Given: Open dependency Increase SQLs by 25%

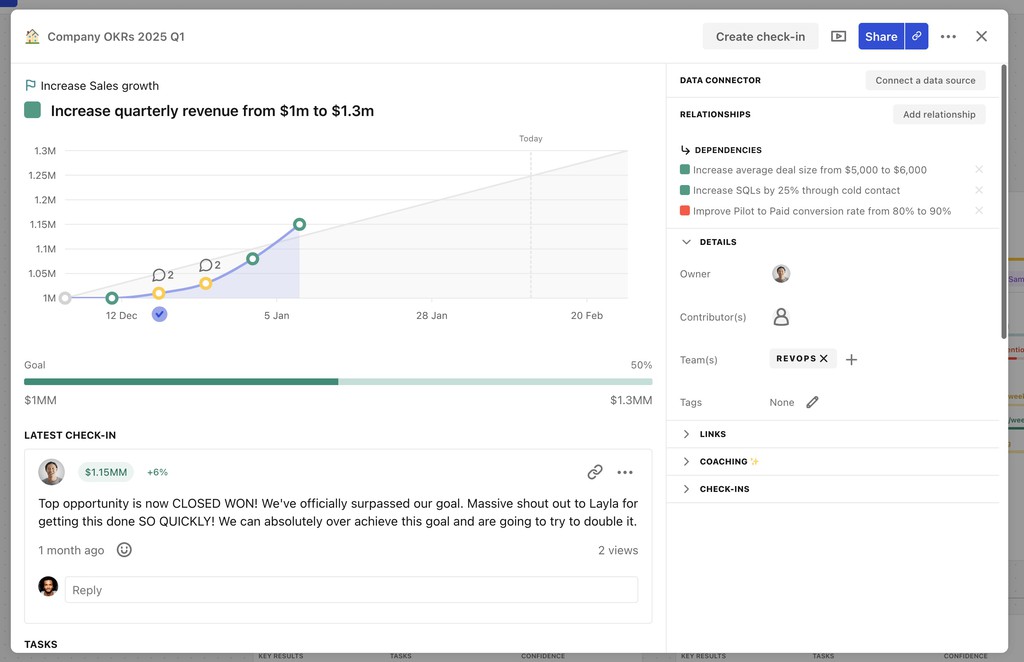Looking at the screenshot, I should coord(796,190).
